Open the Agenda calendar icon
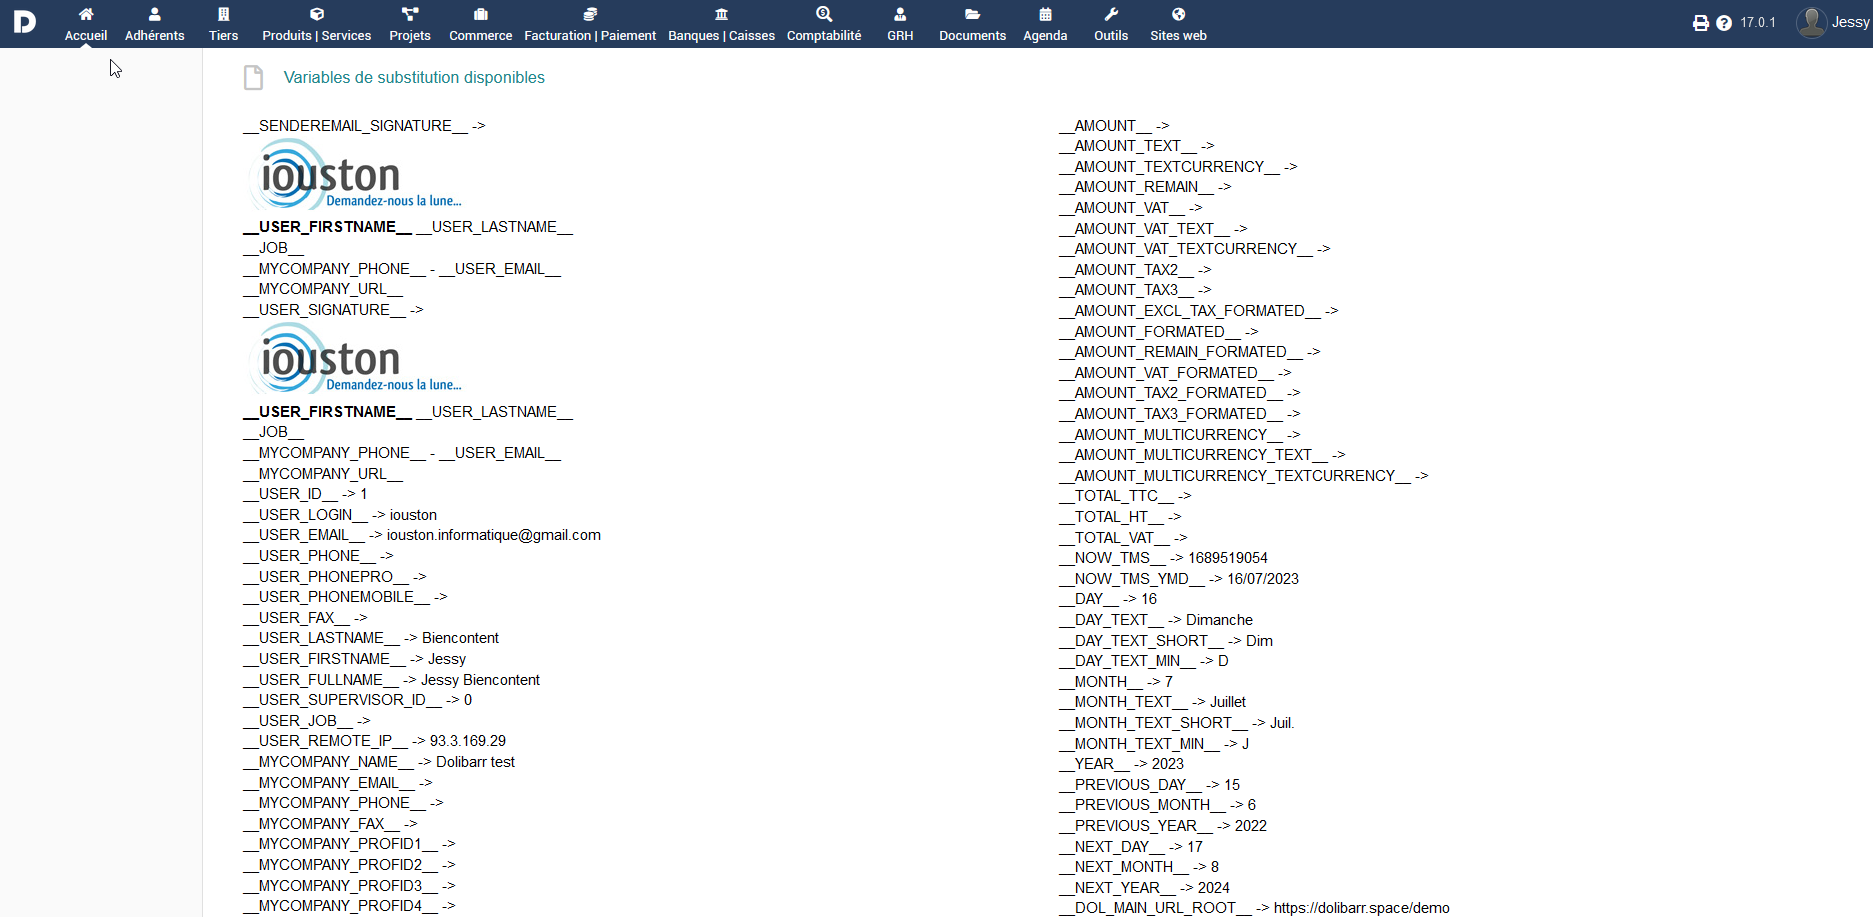This screenshot has height=917, width=1873. point(1045,15)
